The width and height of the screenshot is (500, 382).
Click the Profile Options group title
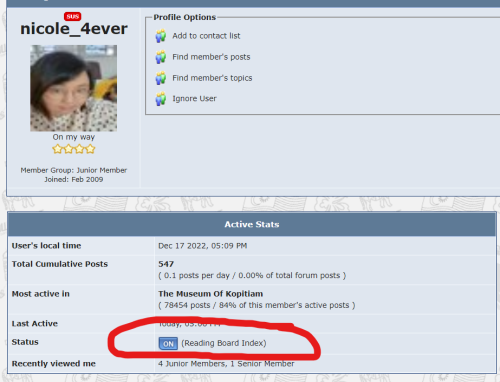pyautogui.click(x=185, y=17)
